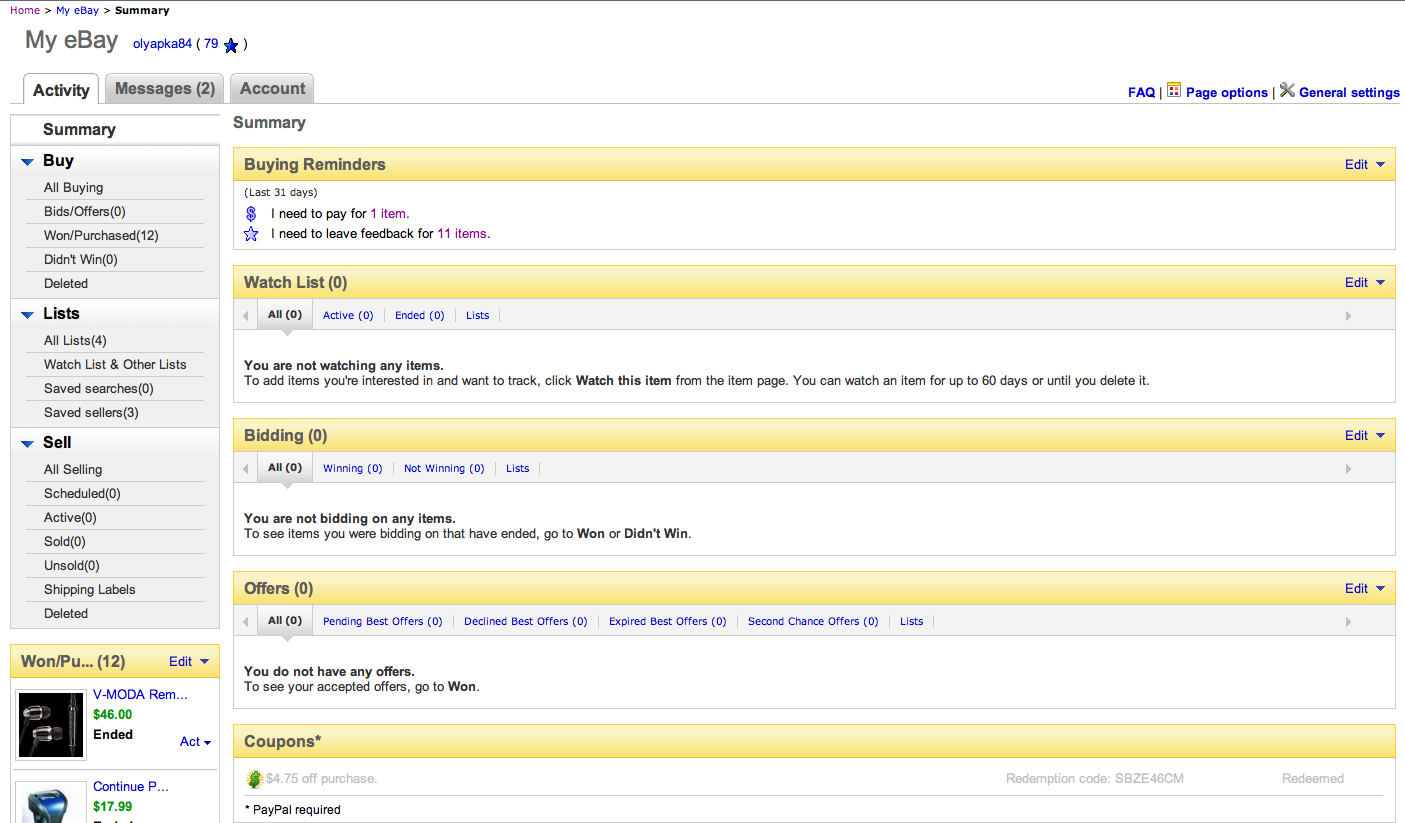The height and width of the screenshot is (823, 1405).
Task: Select Ended (0) tab in Watch List
Action: [420, 316]
